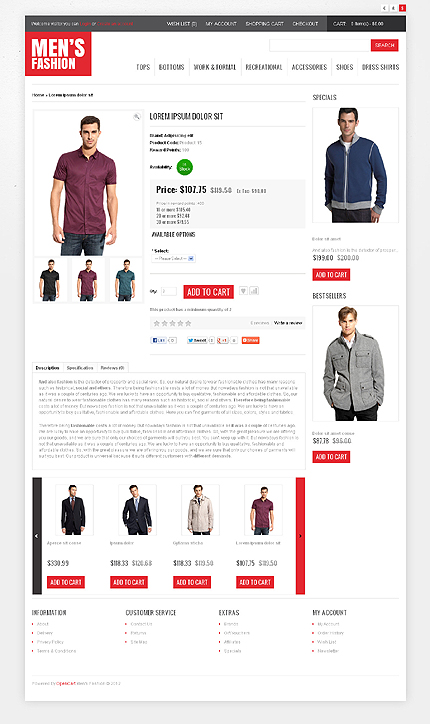Click the Tweet share button
The width and height of the screenshot is (430, 724).
197,340
